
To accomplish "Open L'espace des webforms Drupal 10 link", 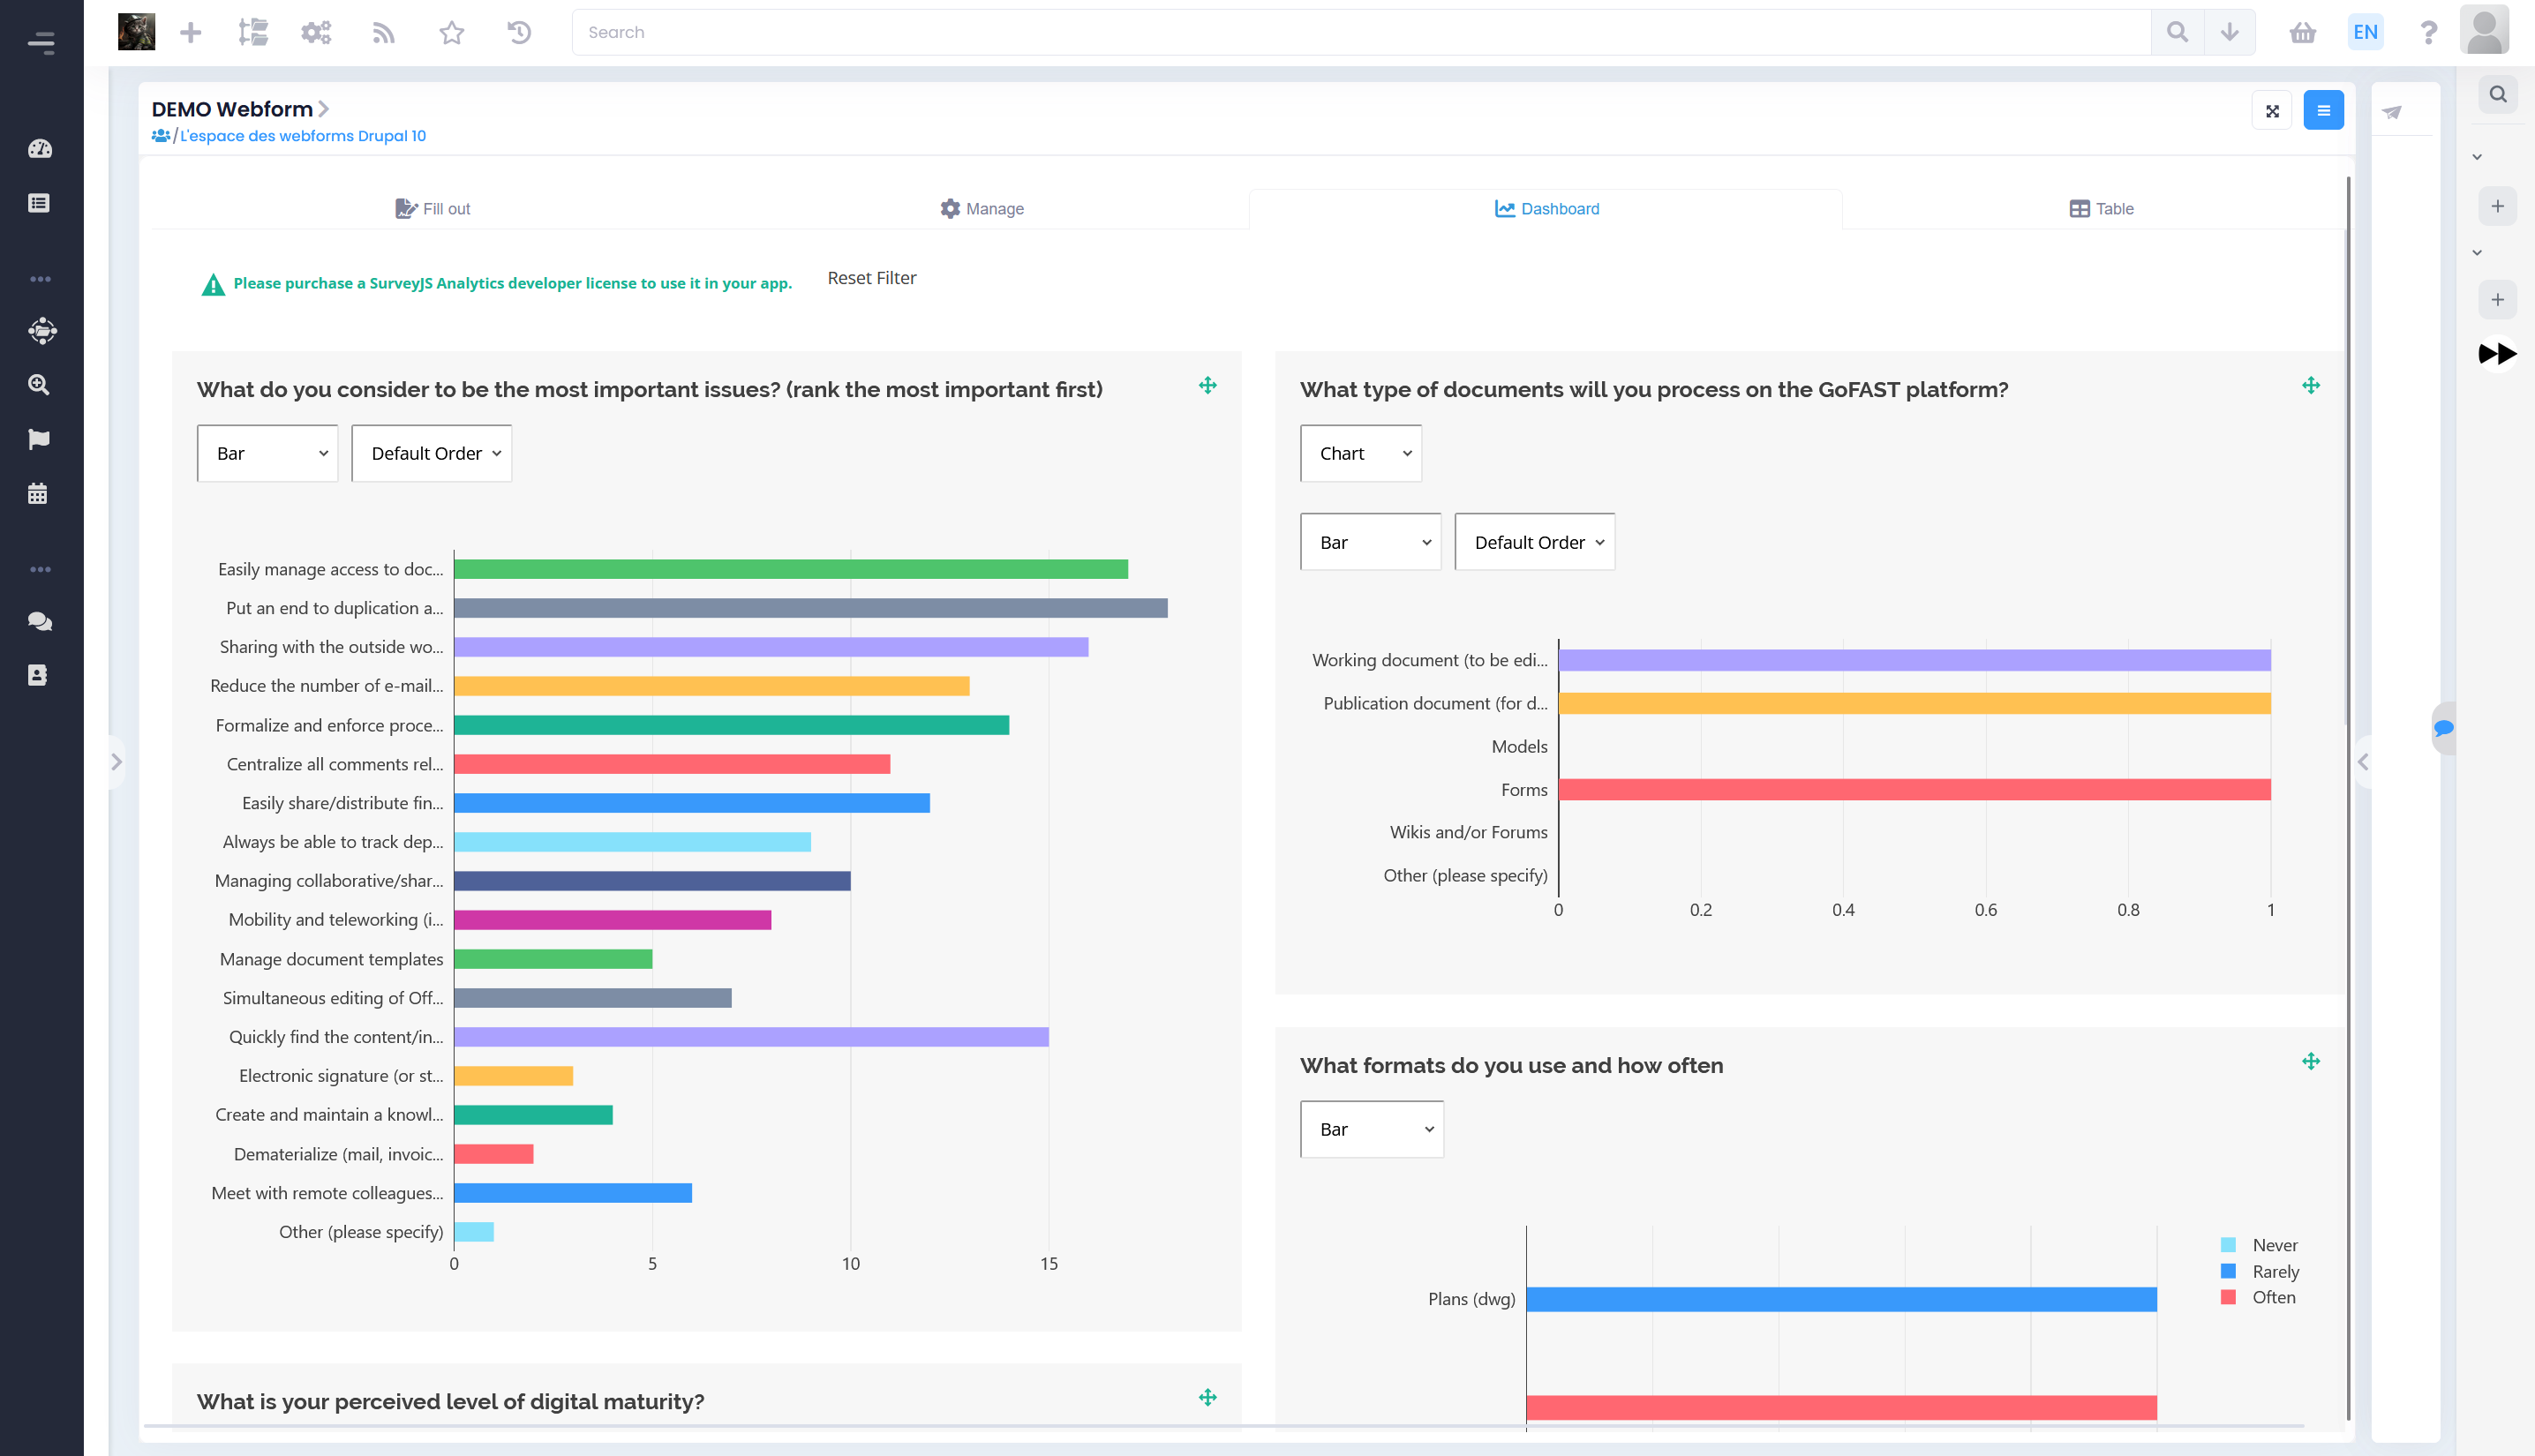I will tap(303, 136).
